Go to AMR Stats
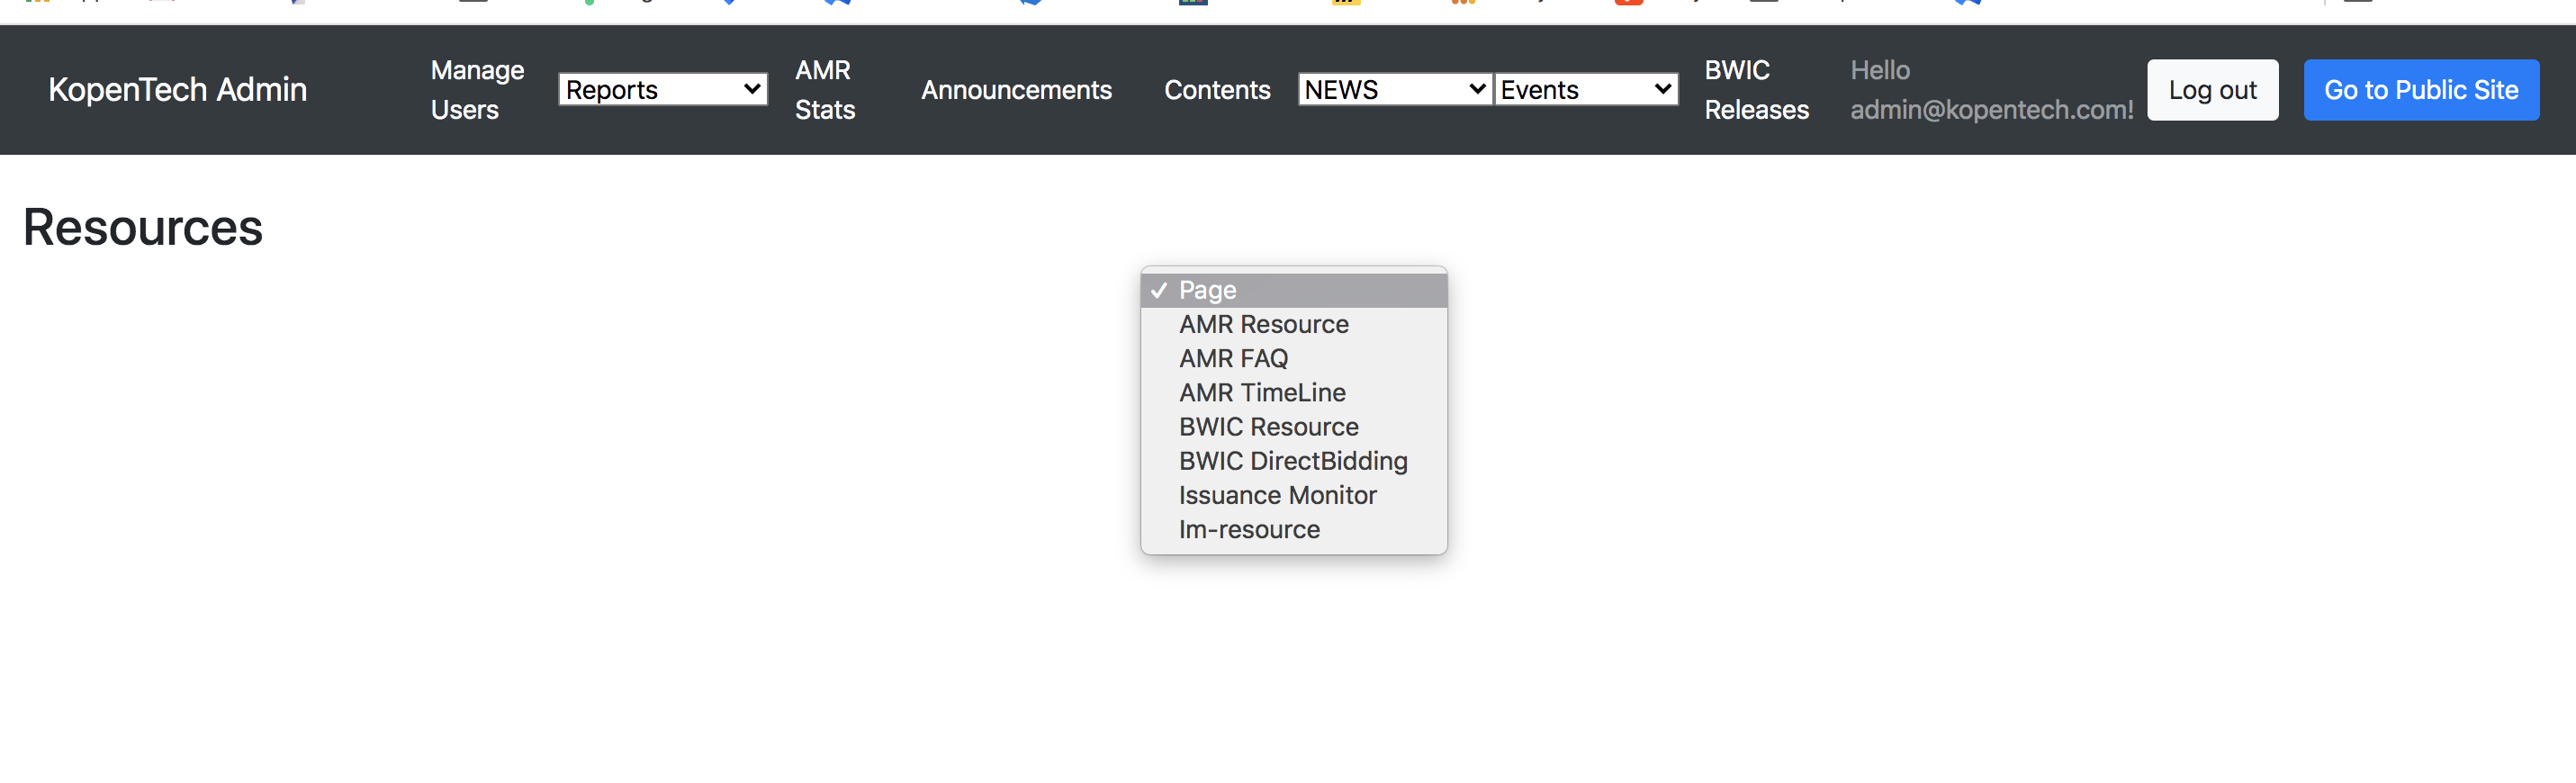This screenshot has width=2576, height=783. pos(824,90)
